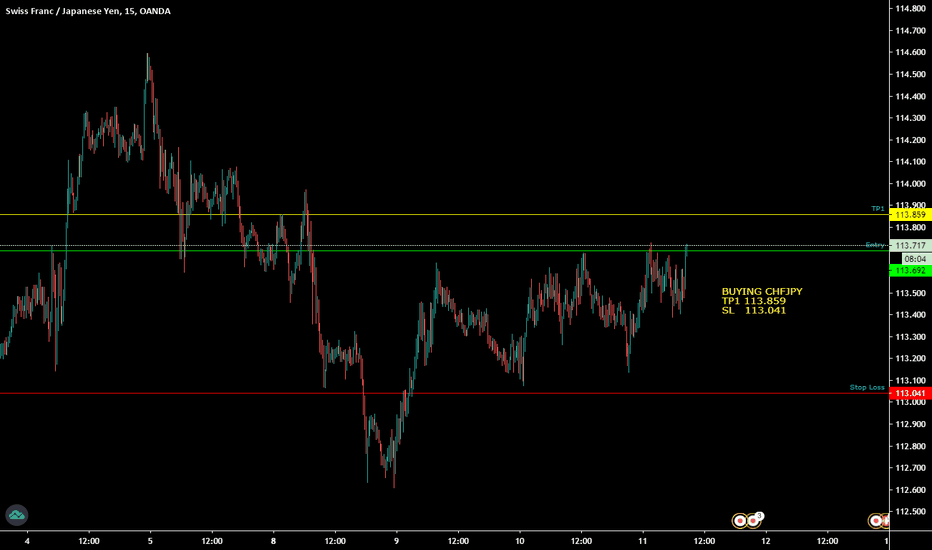The width and height of the screenshot is (932, 550).
Task: Click date label '4' on the time axis
Action: pos(27,541)
